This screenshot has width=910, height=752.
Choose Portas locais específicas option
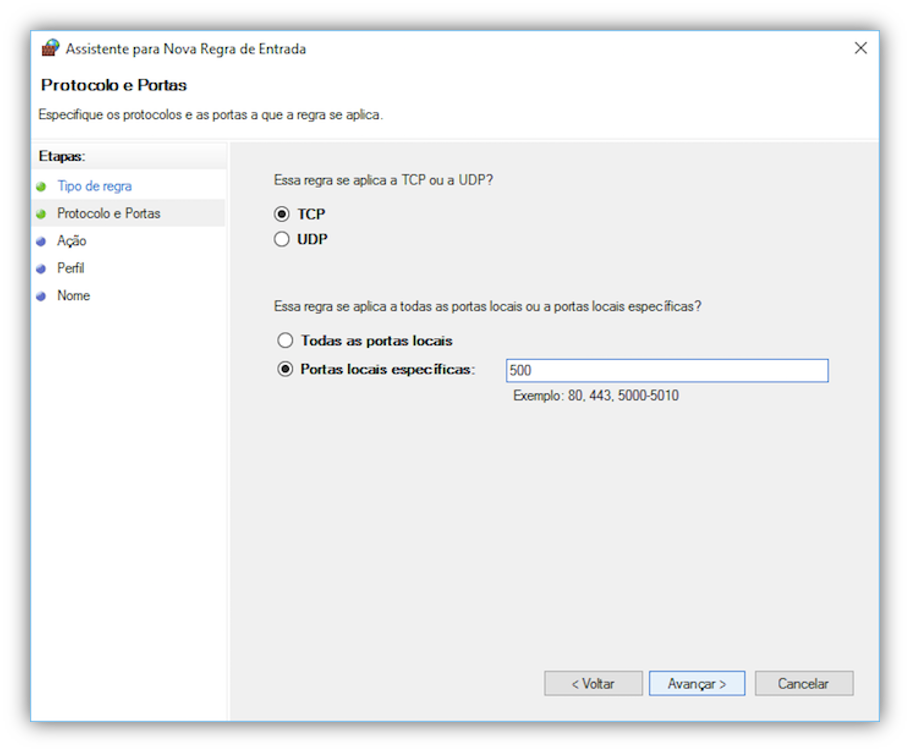pos(286,369)
